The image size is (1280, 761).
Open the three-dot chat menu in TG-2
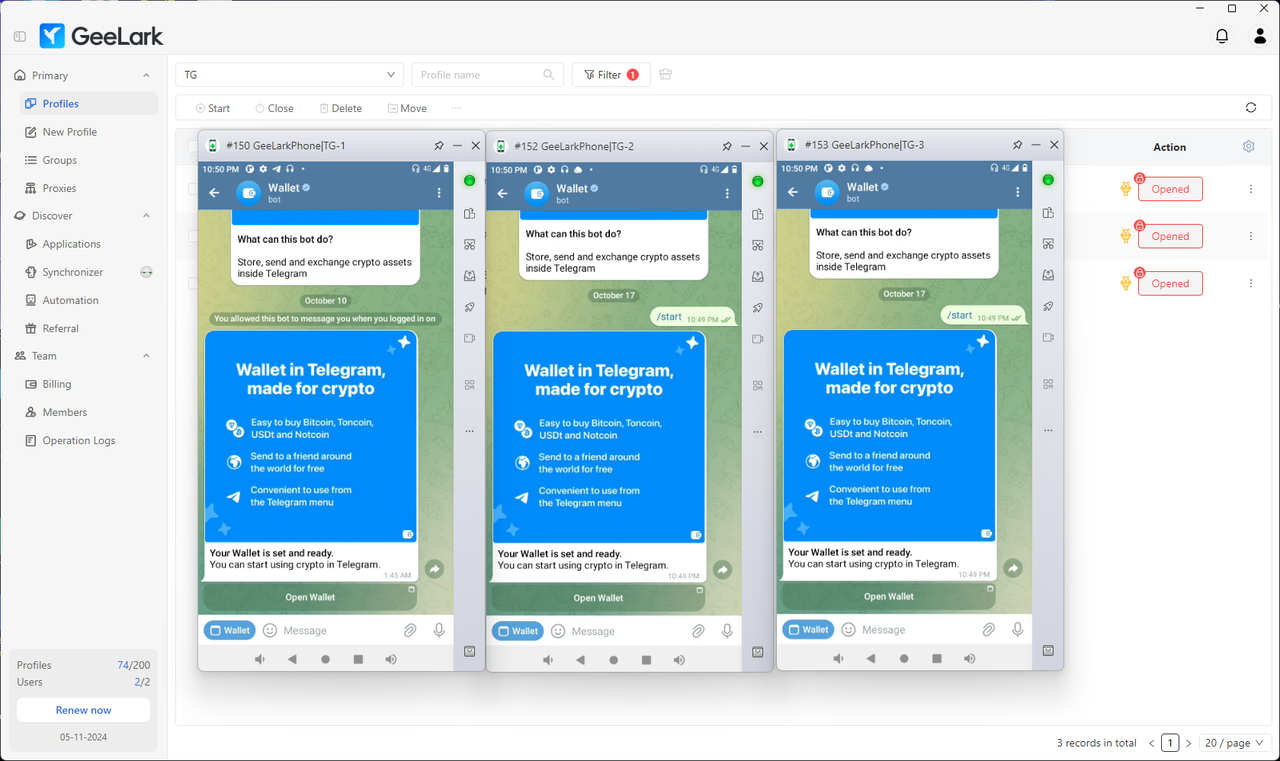point(727,193)
